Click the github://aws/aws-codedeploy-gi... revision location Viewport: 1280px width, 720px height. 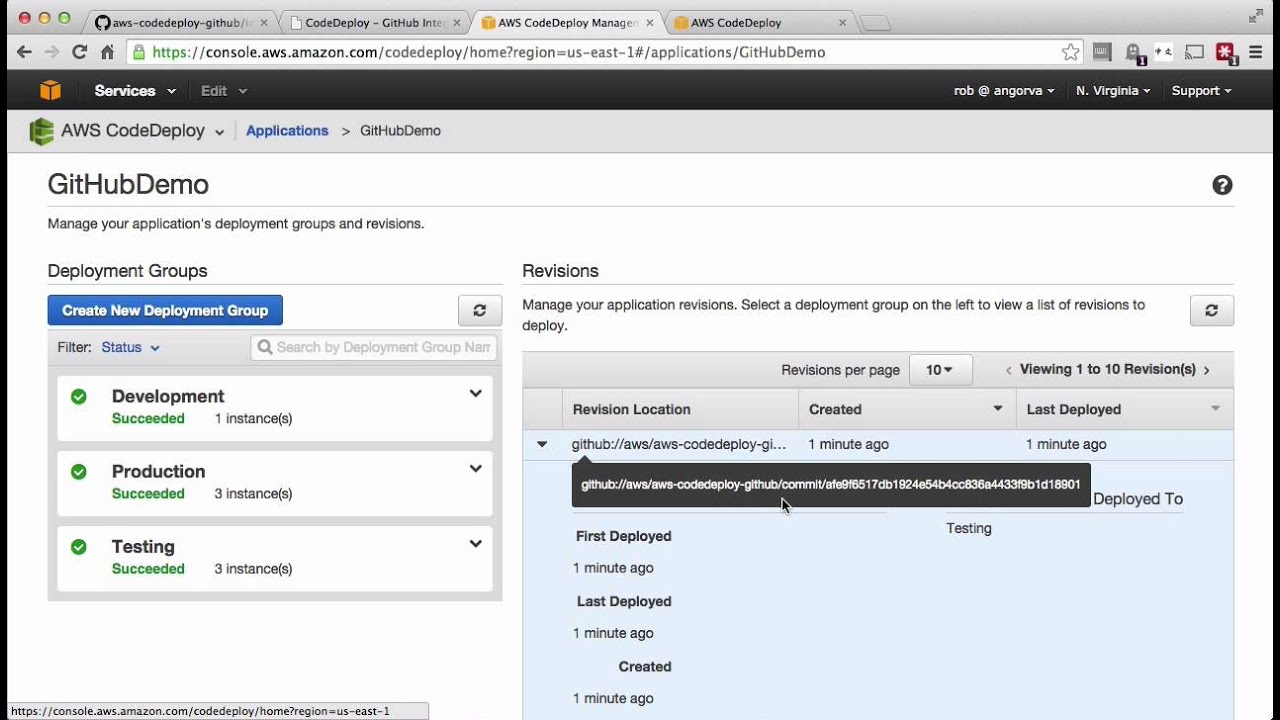click(679, 444)
